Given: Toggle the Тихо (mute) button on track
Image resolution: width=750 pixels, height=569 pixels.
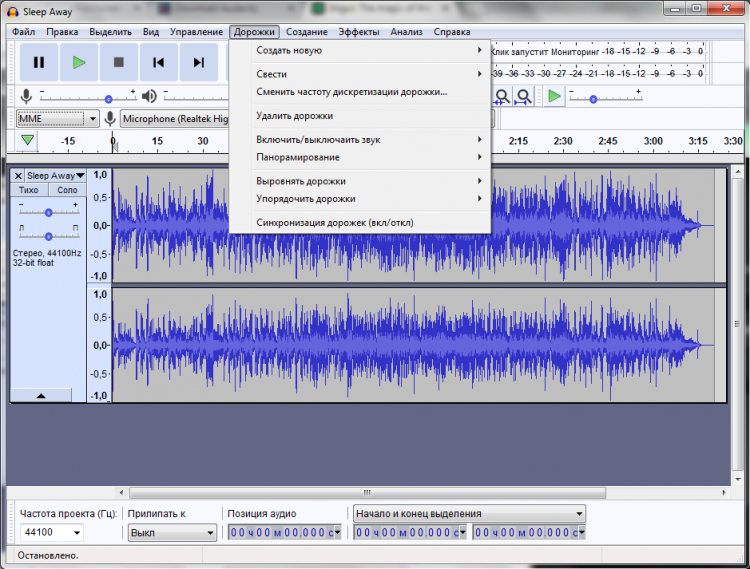Looking at the screenshot, I should pyautogui.click(x=30, y=190).
